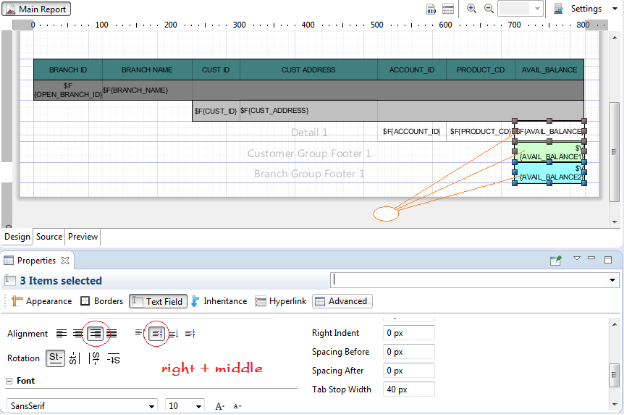Align text to the left

coord(62,333)
